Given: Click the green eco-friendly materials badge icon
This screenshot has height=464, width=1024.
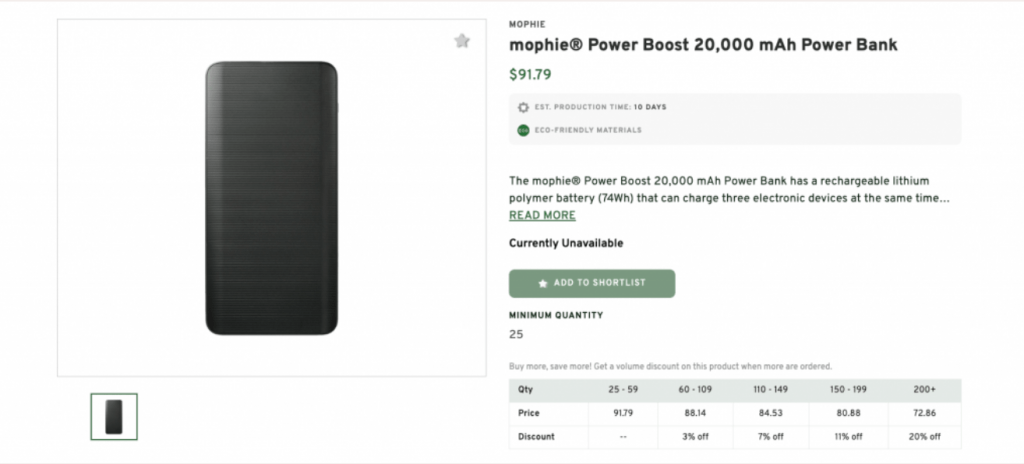Looking at the screenshot, I should (x=523, y=130).
